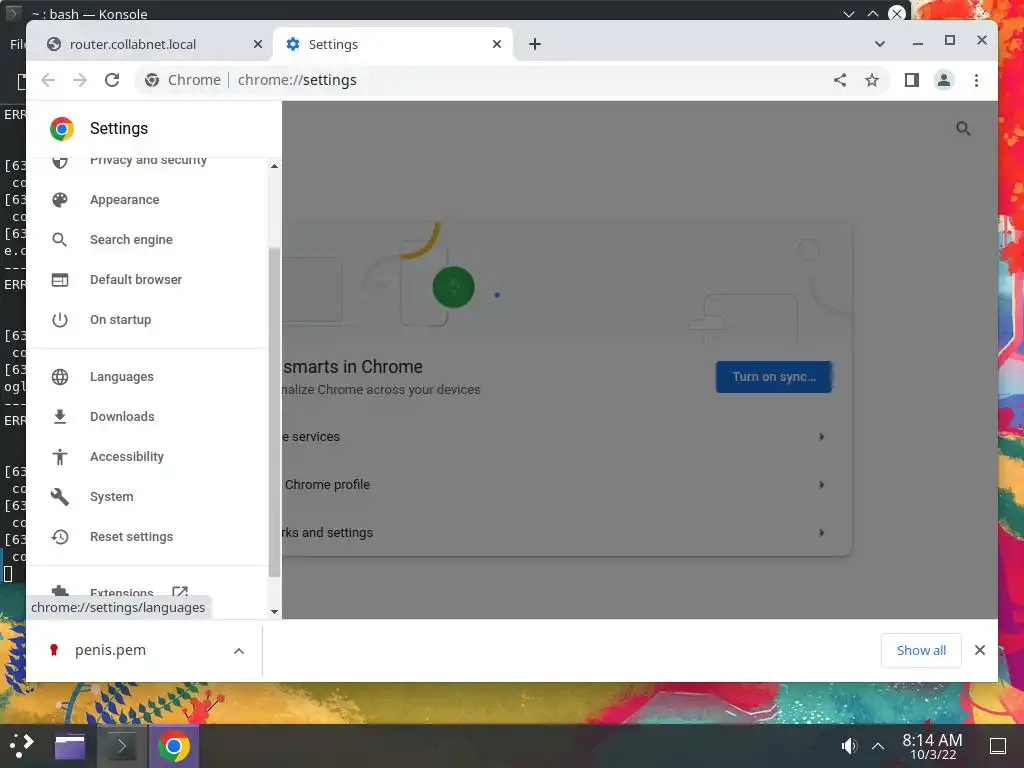
Task: Click the System wrench icon
Action: (60, 496)
